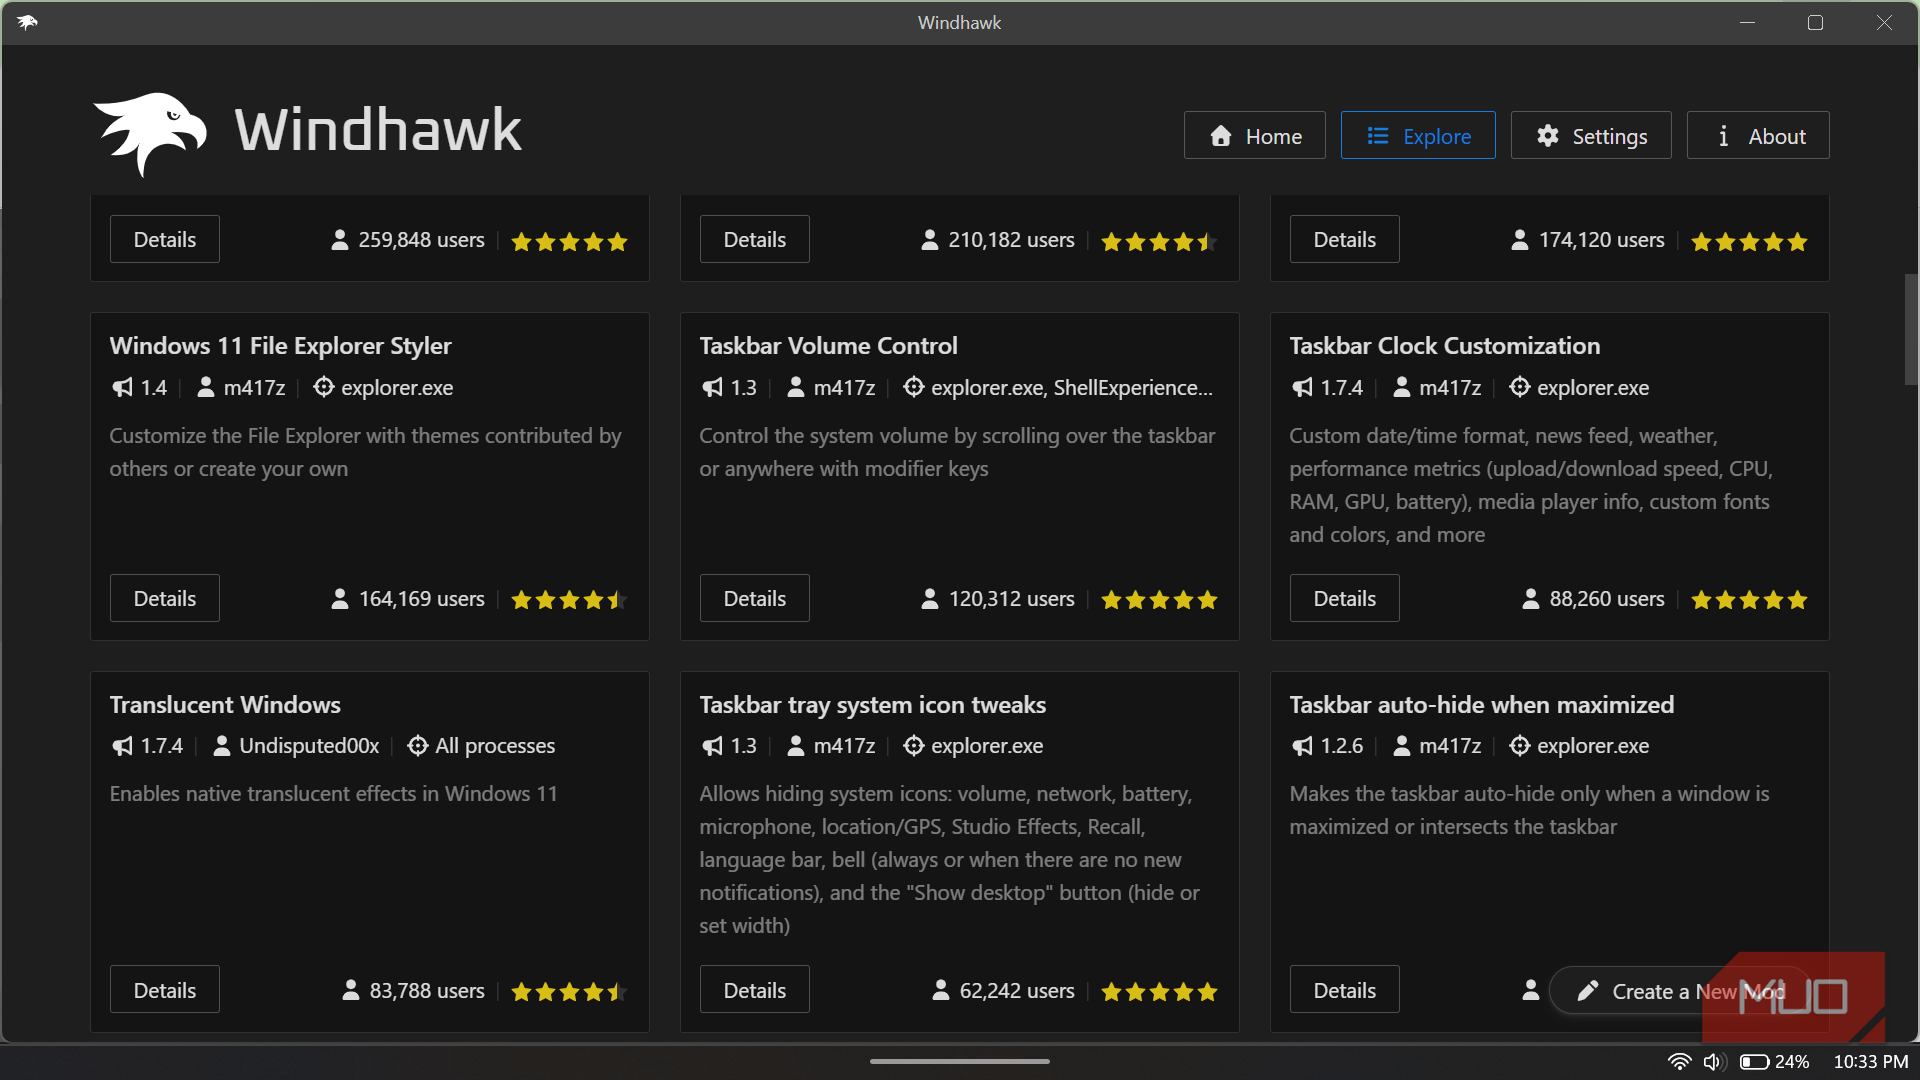Click the Windhawk title bar app icon
1920x1080 pixels.
(x=27, y=22)
